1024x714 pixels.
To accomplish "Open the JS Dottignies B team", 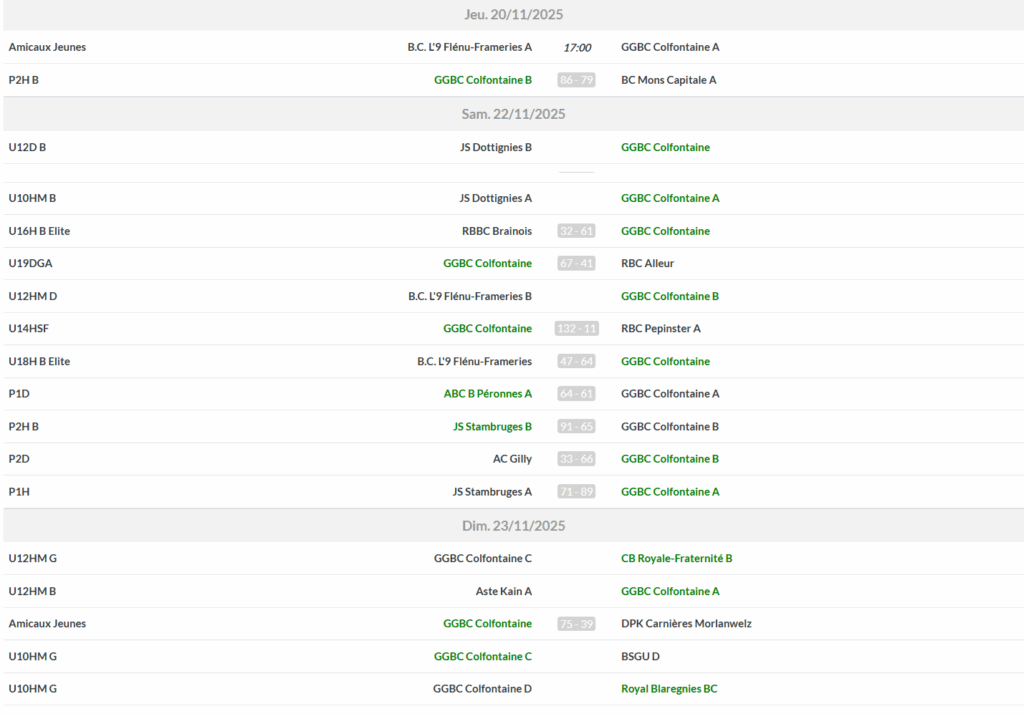I will tap(495, 147).
